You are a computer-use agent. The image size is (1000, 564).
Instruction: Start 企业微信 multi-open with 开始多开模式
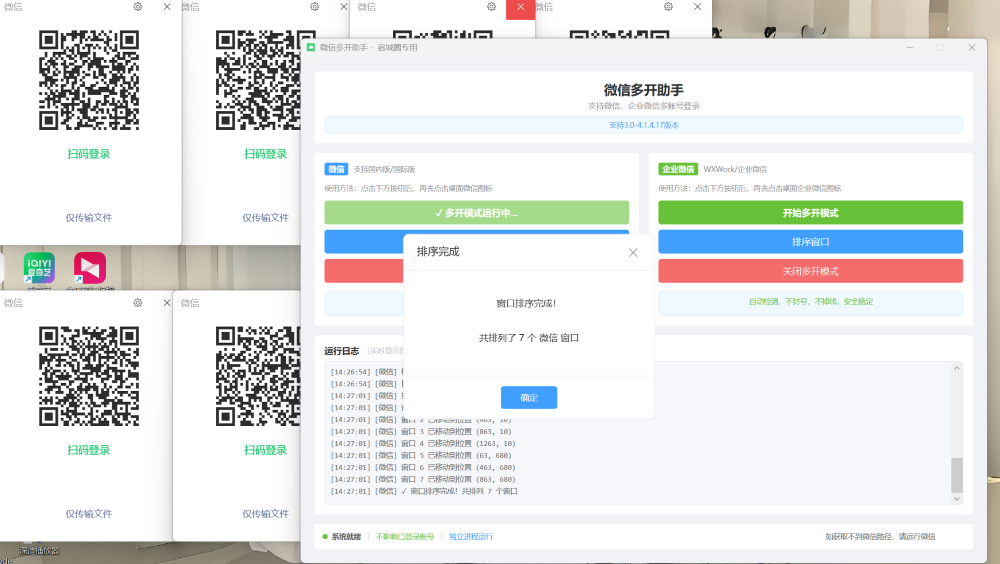(x=811, y=212)
